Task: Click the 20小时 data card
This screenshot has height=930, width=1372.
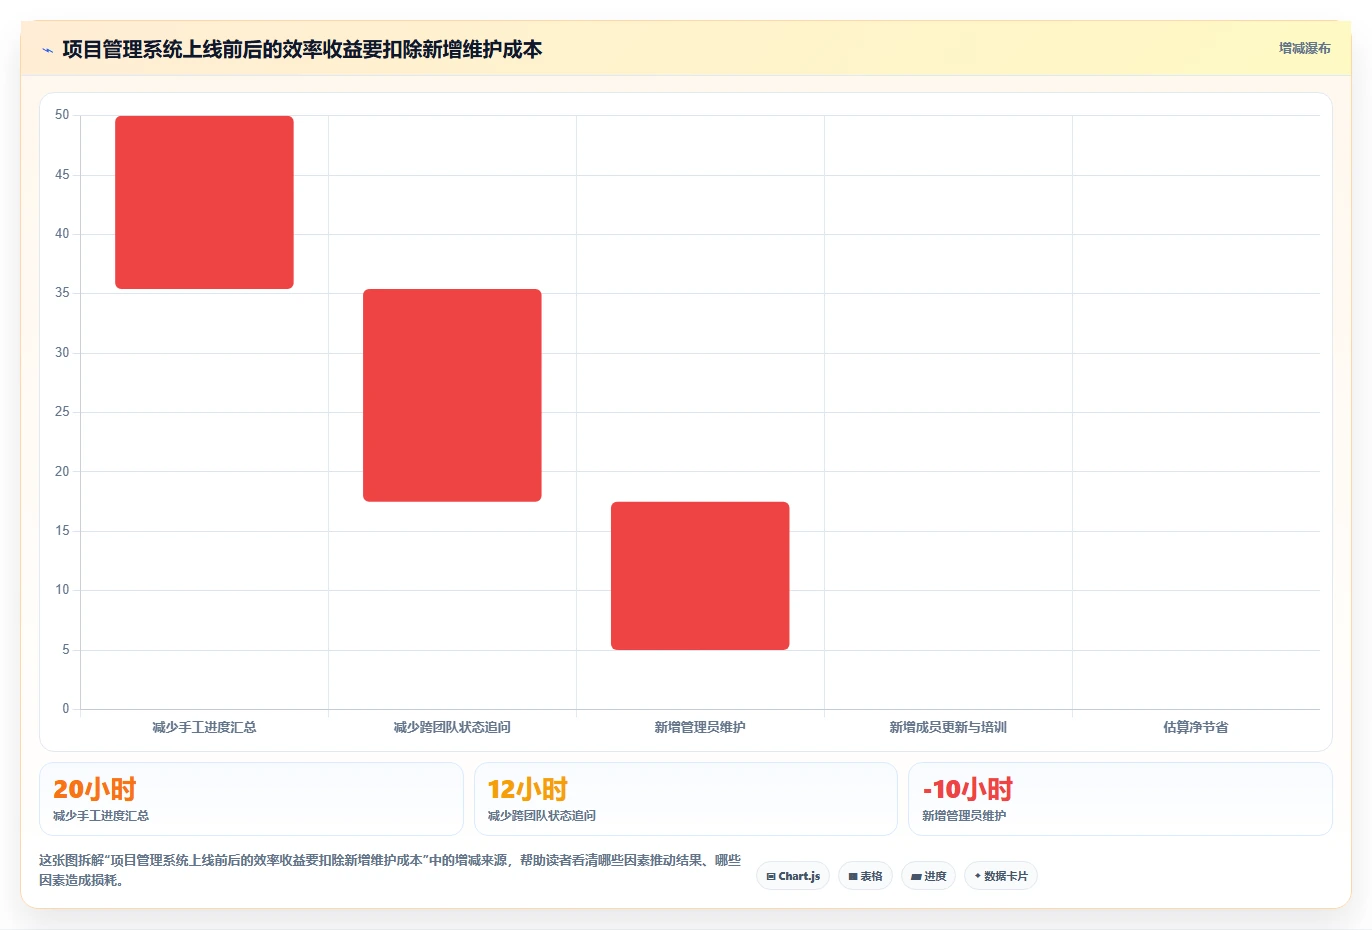Action: point(251,799)
